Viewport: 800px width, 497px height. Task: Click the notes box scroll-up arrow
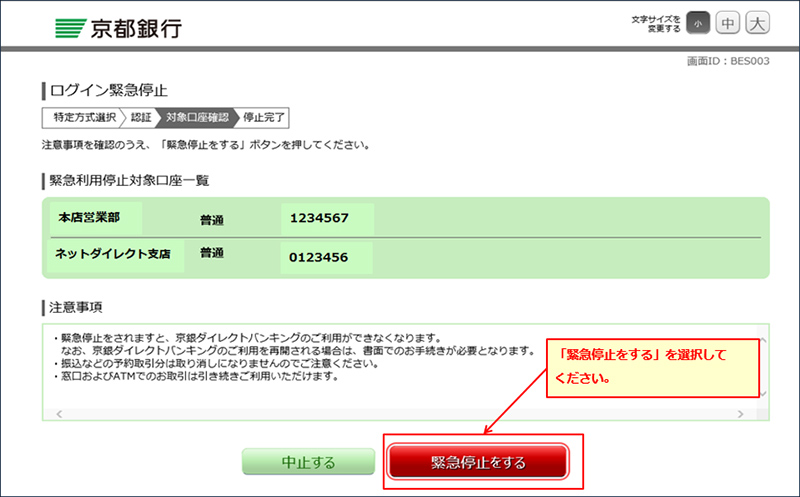pyautogui.click(x=763, y=340)
